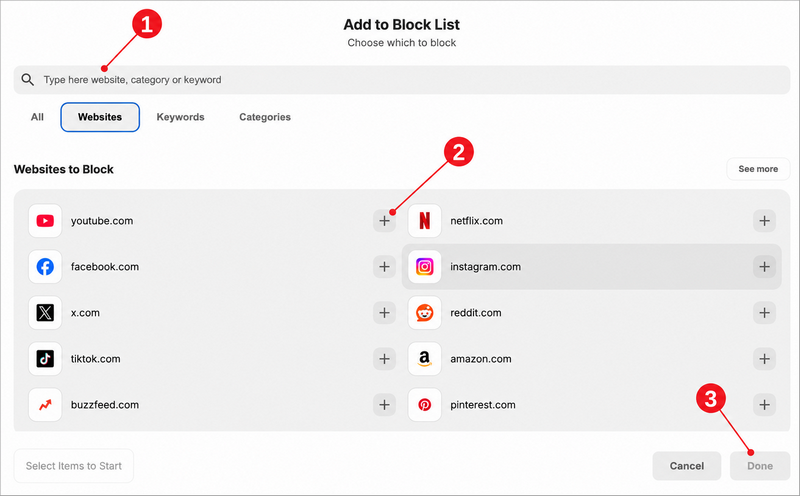Screen dimensions: 800x496
Task: Click the amazon.com label
Action: 481,359
